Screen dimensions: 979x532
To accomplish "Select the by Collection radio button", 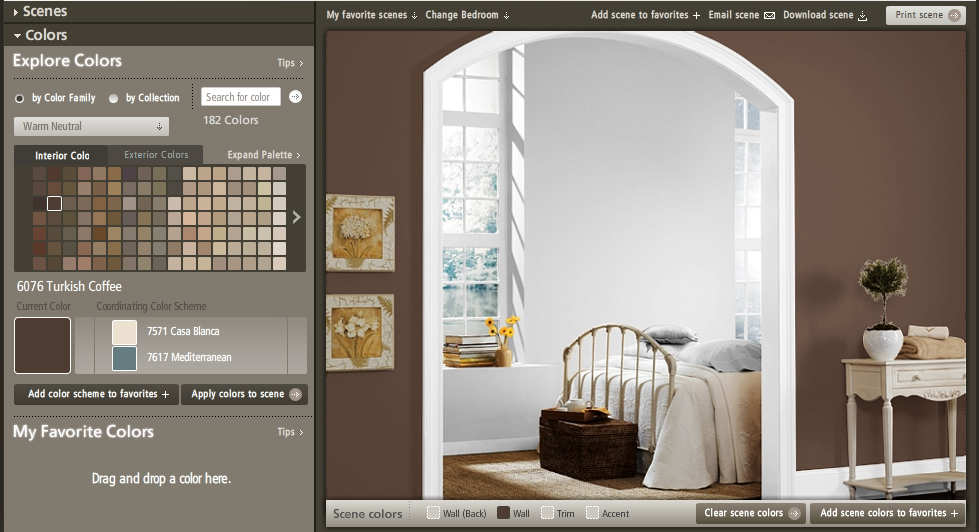I will click(x=114, y=99).
